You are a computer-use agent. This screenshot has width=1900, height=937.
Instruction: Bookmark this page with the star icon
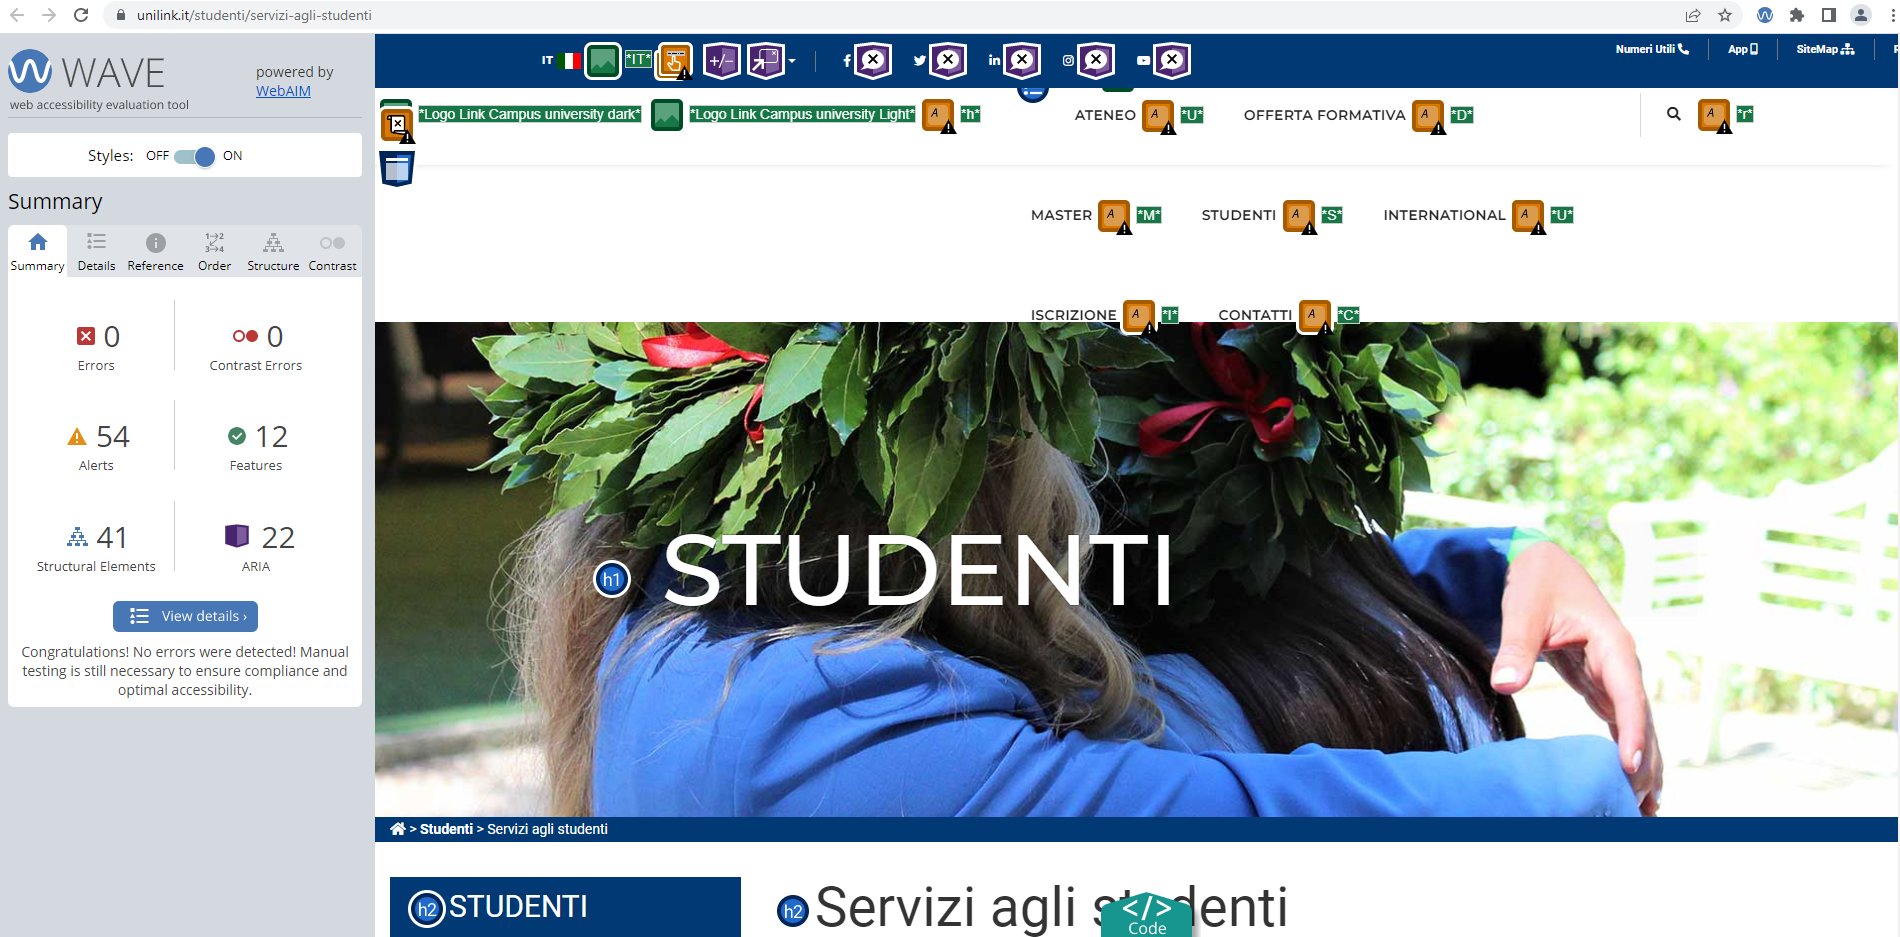click(x=1725, y=15)
